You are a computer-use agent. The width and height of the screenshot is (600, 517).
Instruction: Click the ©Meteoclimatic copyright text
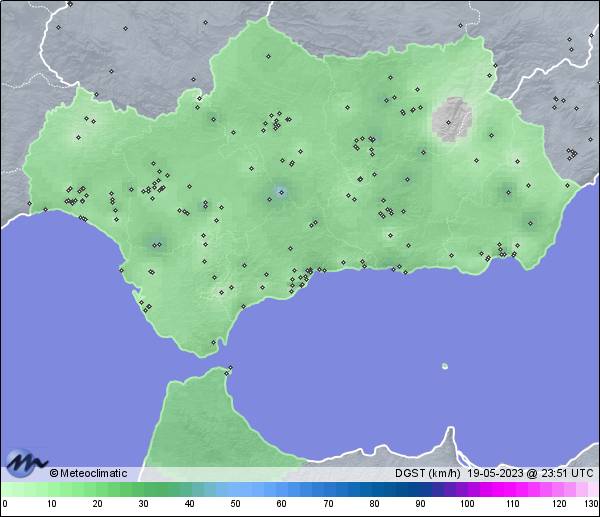pos(88,473)
